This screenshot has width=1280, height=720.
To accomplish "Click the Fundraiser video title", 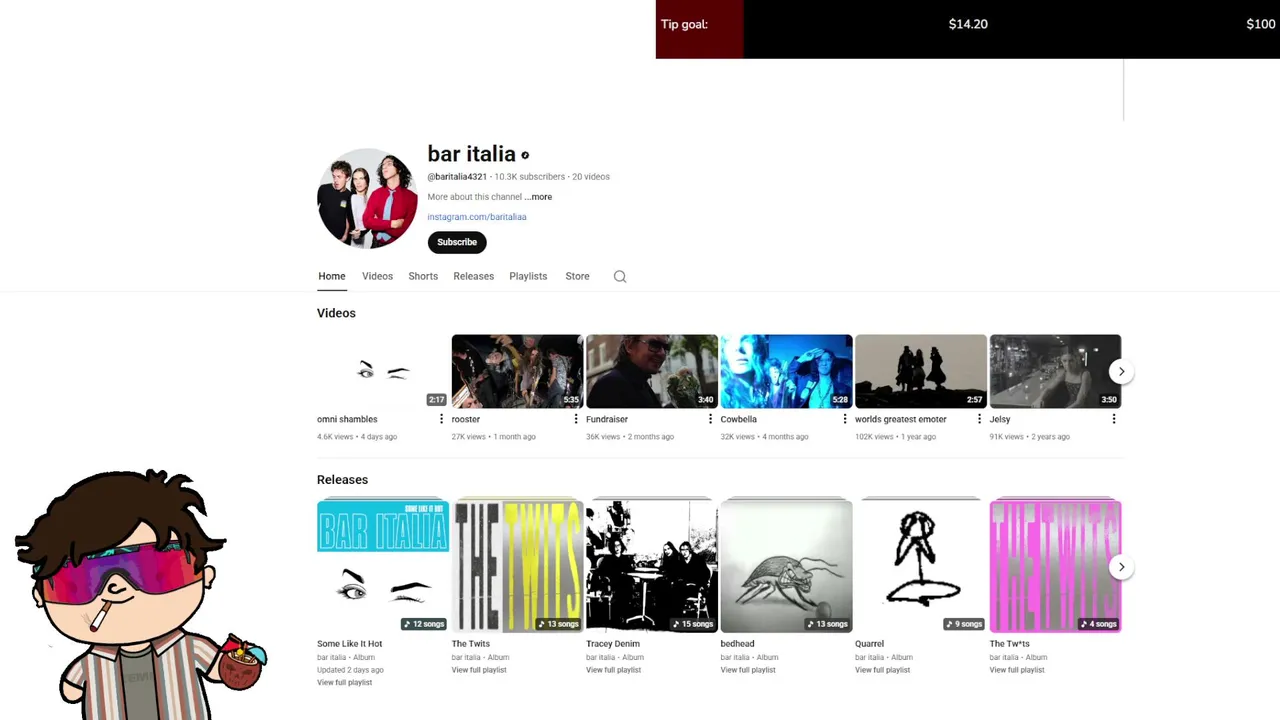I will pyautogui.click(x=607, y=419).
